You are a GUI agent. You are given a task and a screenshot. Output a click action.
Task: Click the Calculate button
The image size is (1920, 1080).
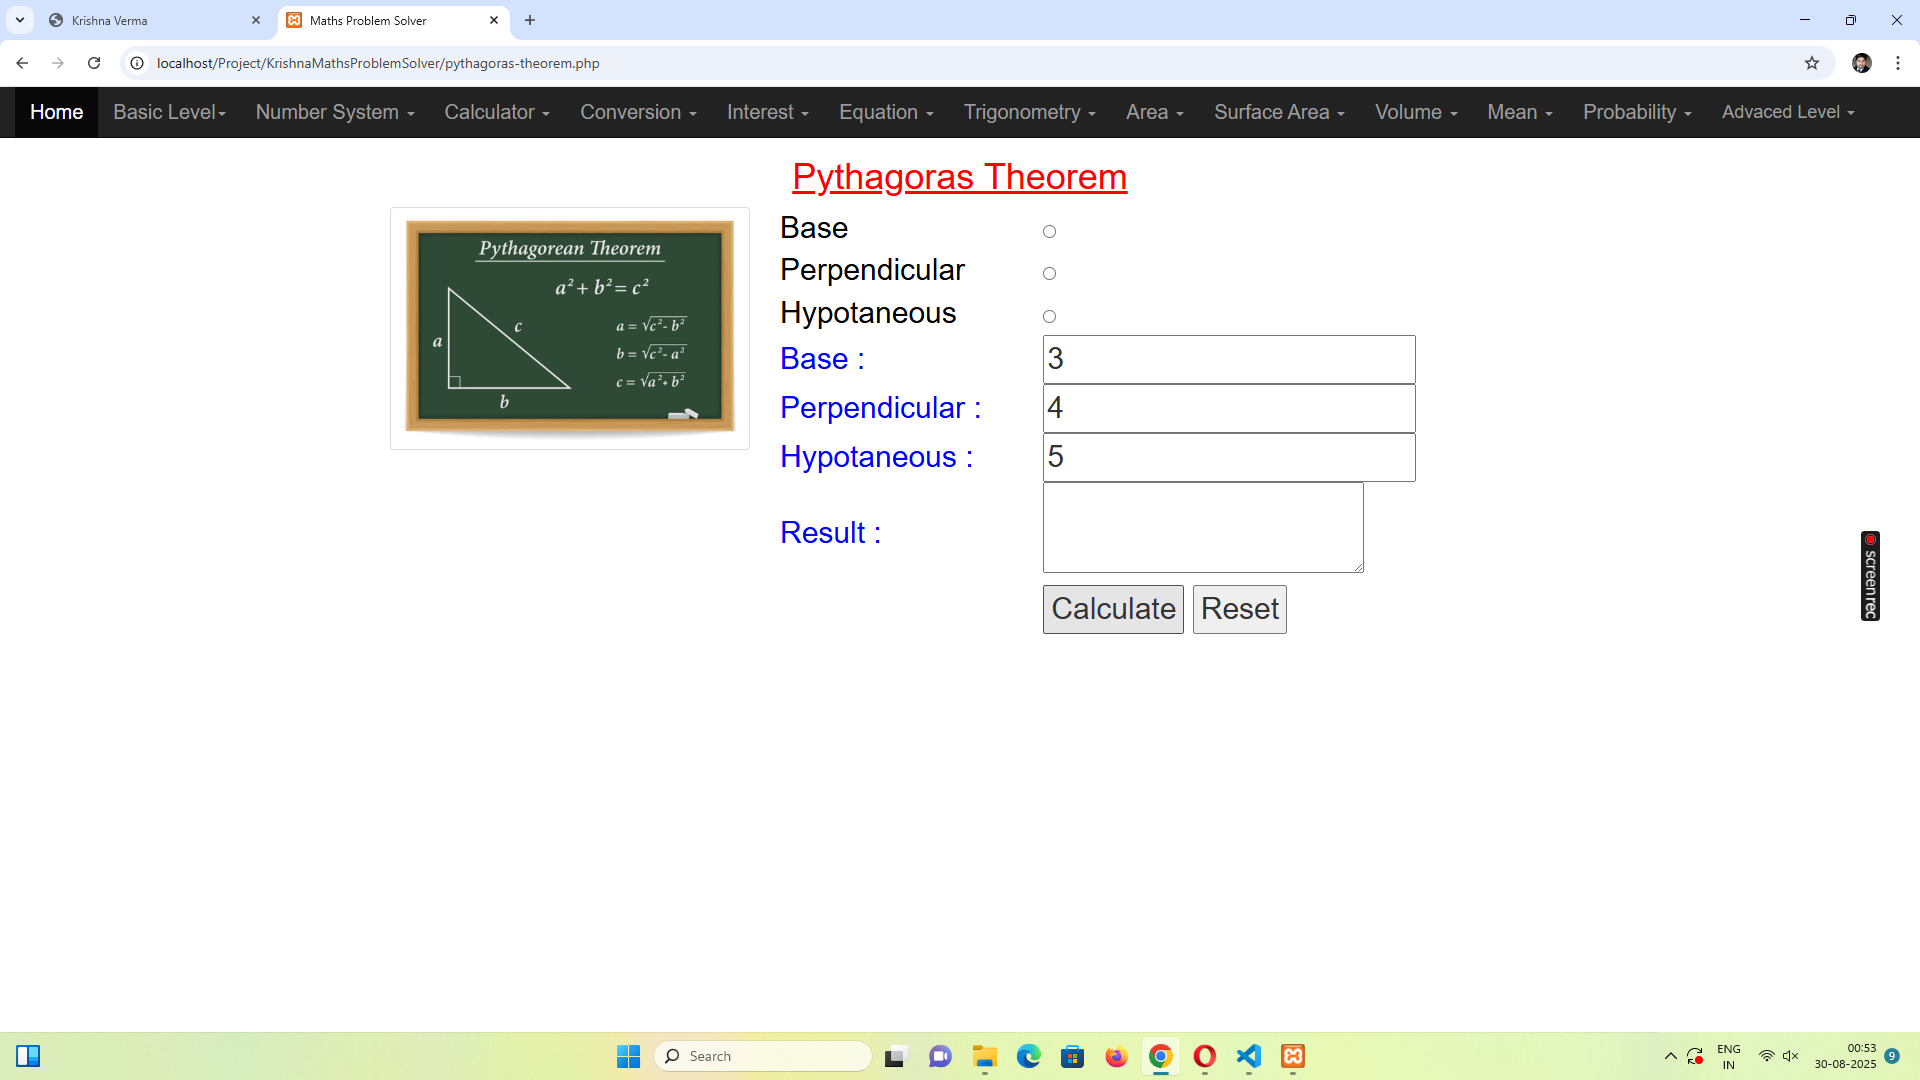click(1113, 609)
